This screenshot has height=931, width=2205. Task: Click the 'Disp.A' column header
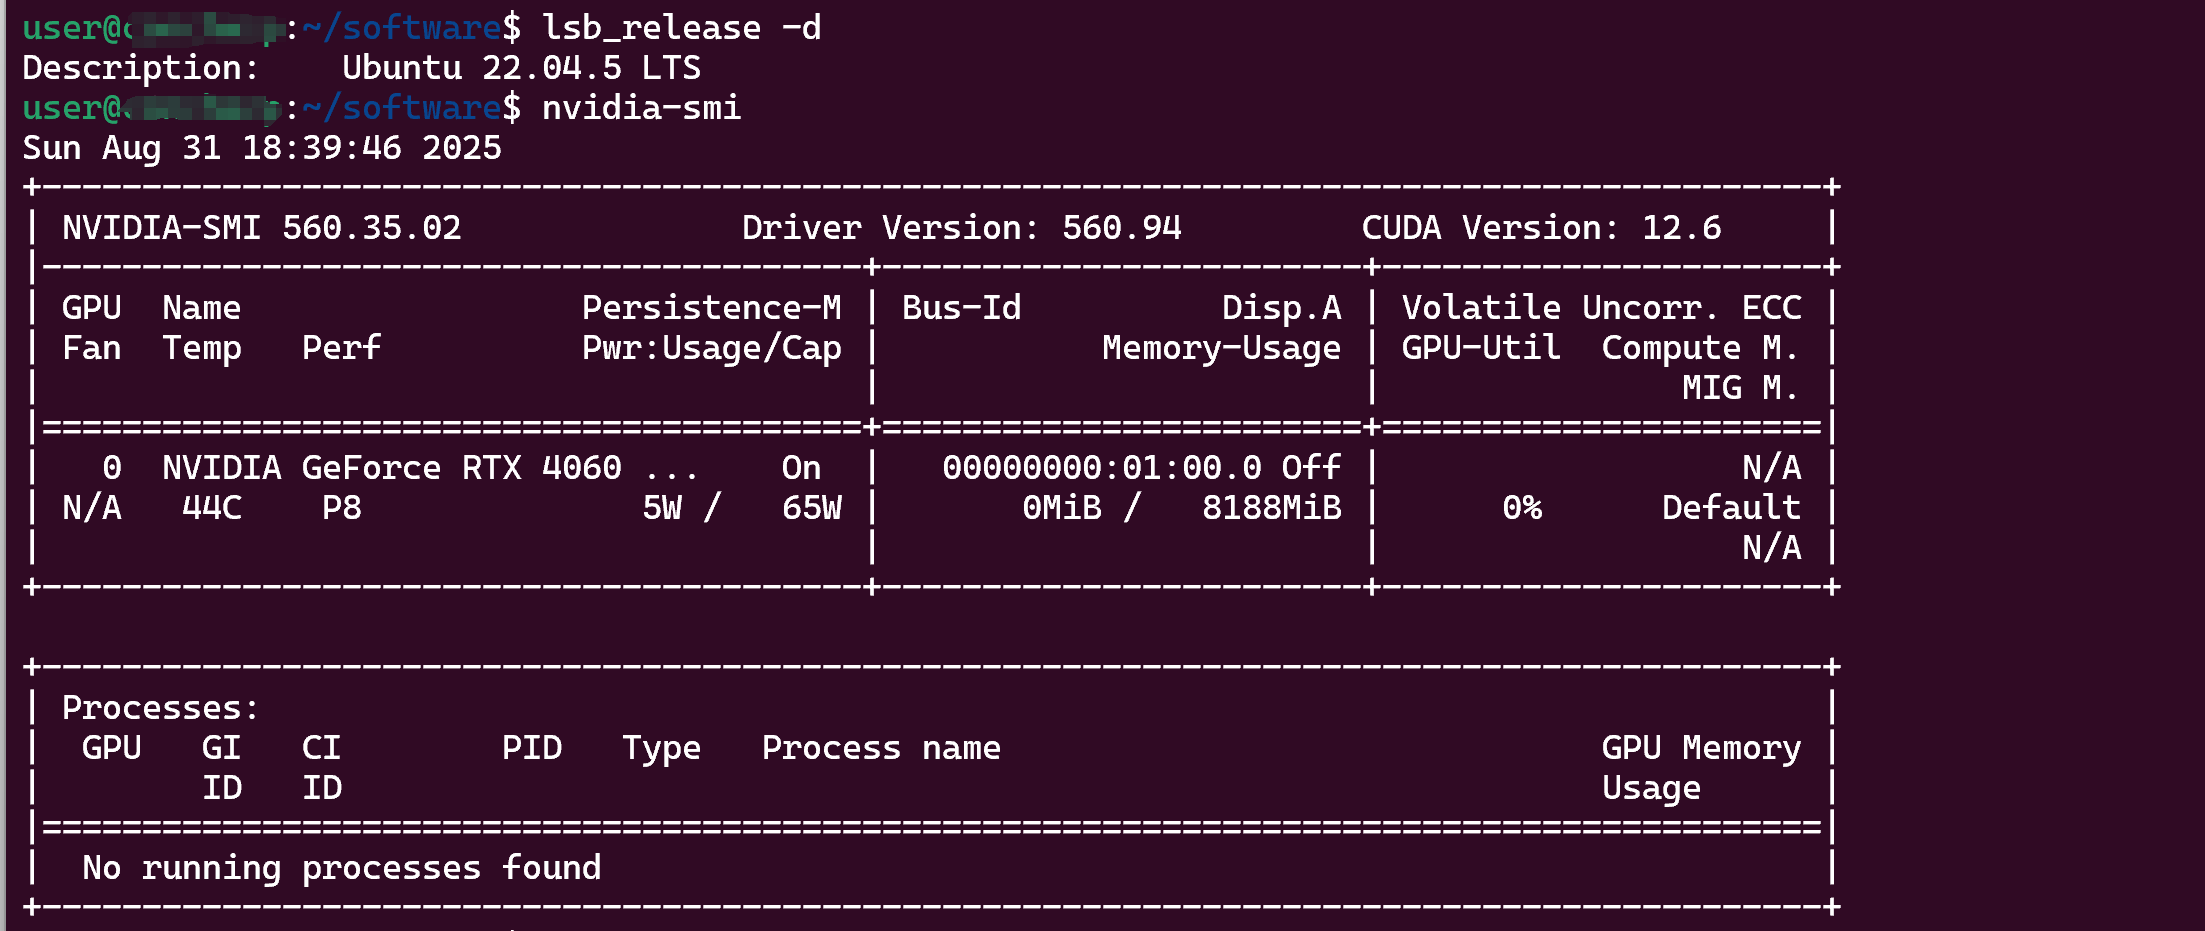pyautogui.click(x=1281, y=308)
